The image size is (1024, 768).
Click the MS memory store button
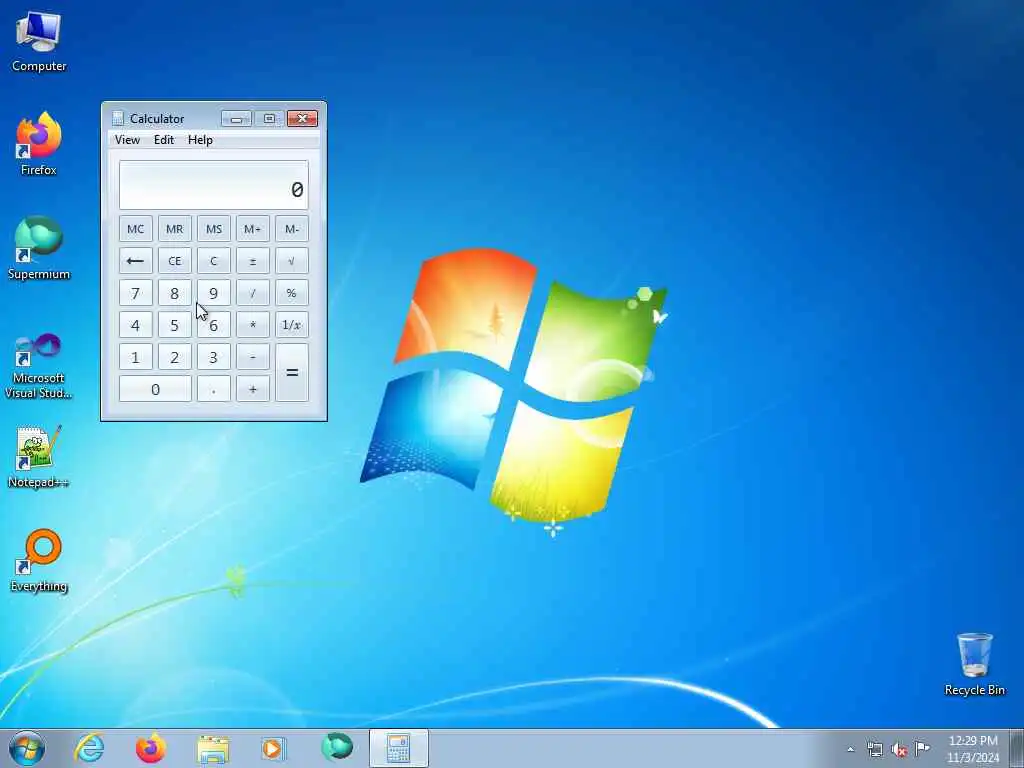coord(214,229)
